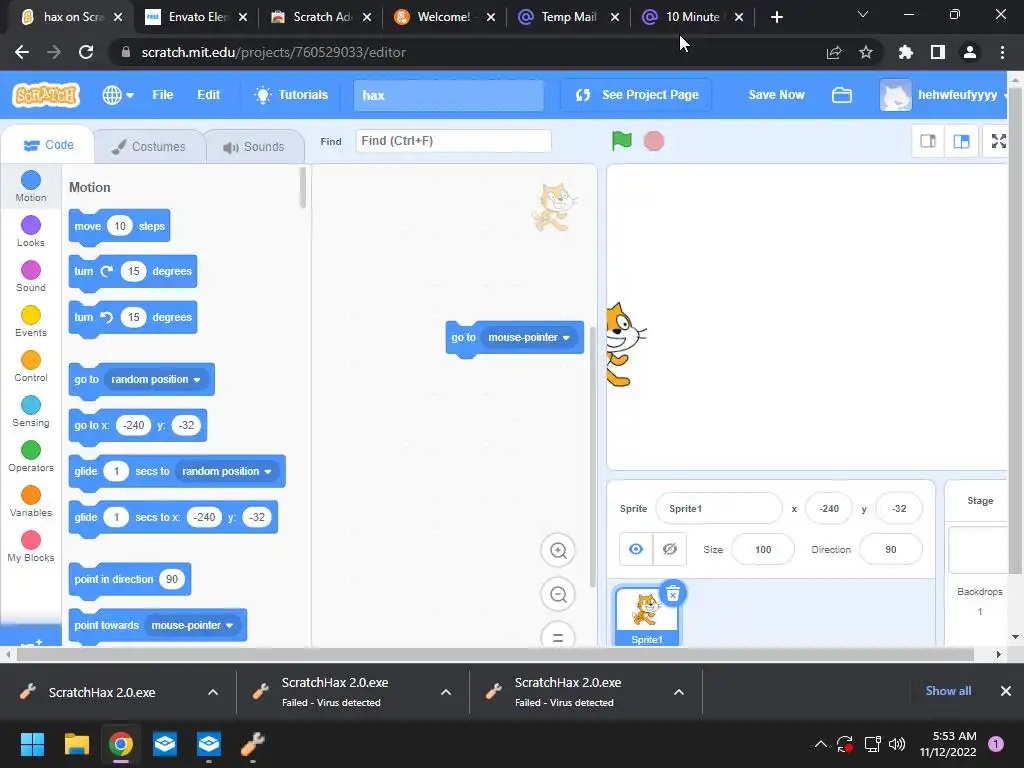
Task: Delete Sprite1 with trash icon
Action: click(x=673, y=593)
